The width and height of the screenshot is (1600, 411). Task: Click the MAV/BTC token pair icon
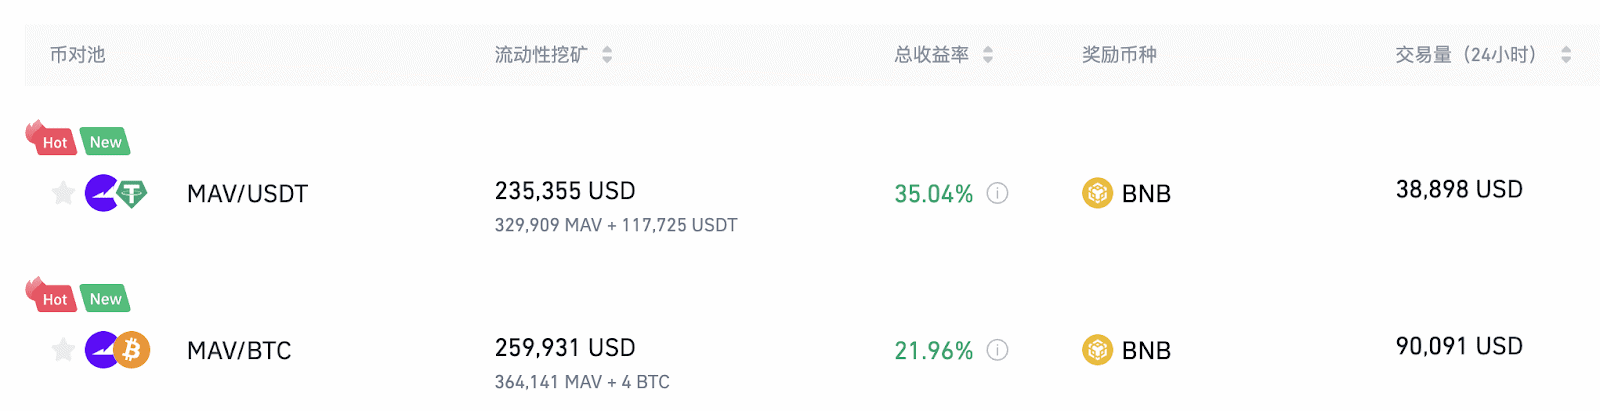(116, 350)
